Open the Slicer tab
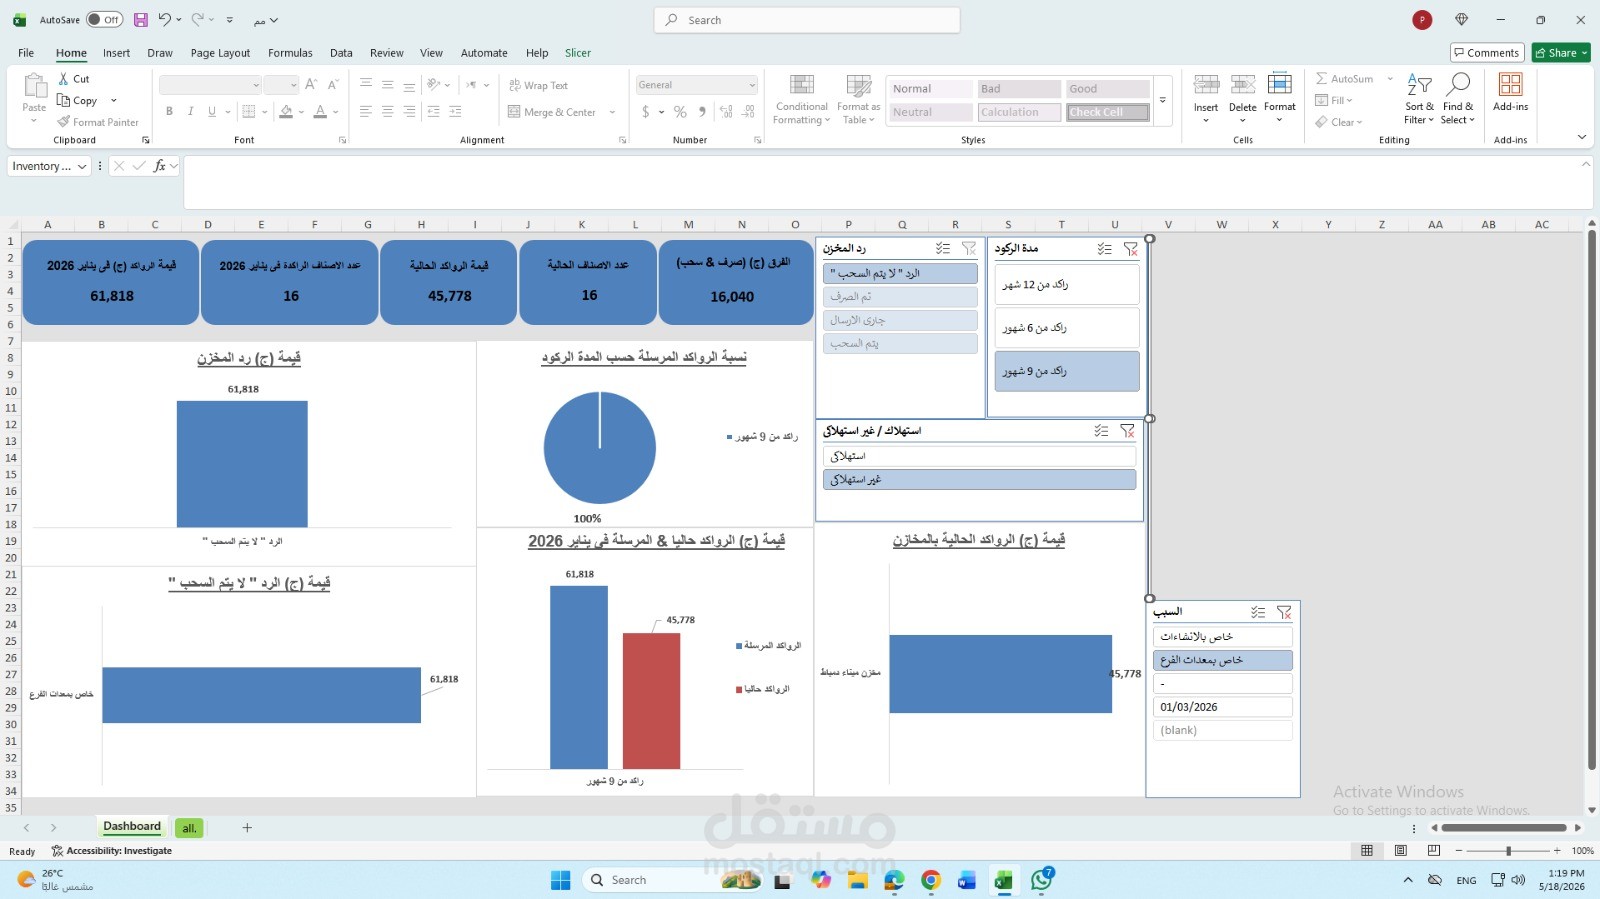The image size is (1600, 899). coord(578,53)
